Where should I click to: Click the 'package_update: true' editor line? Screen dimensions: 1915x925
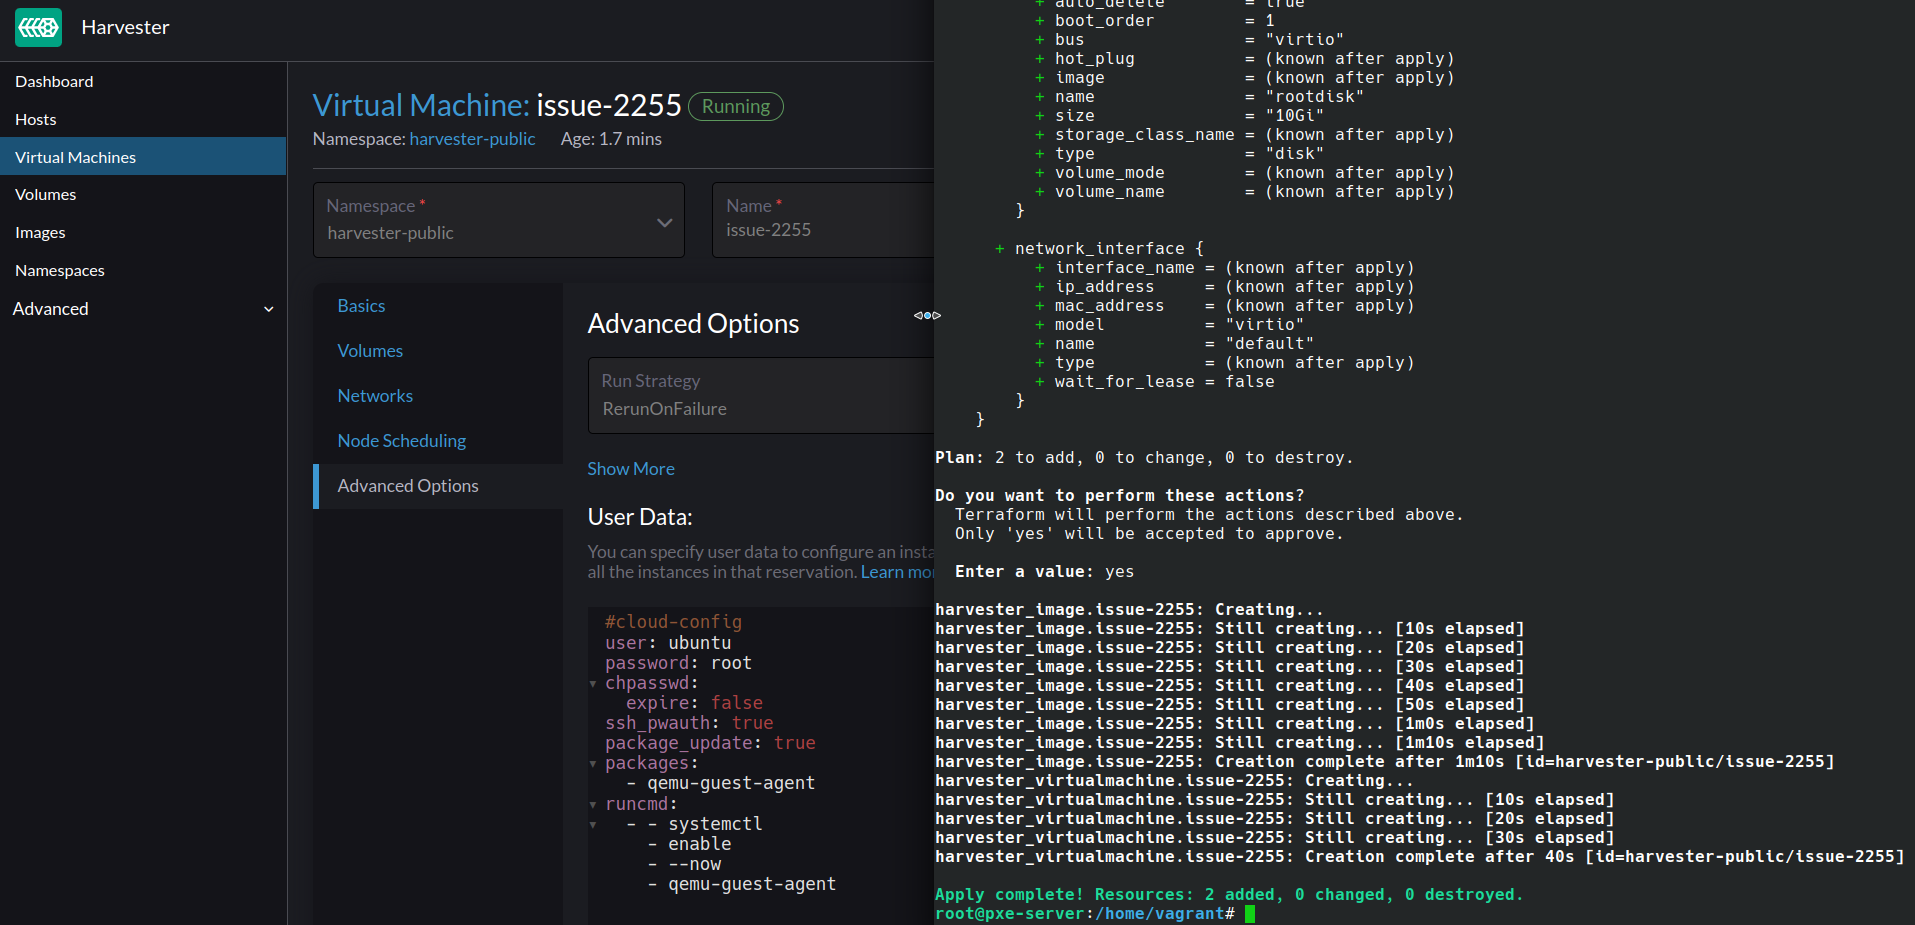tap(710, 743)
